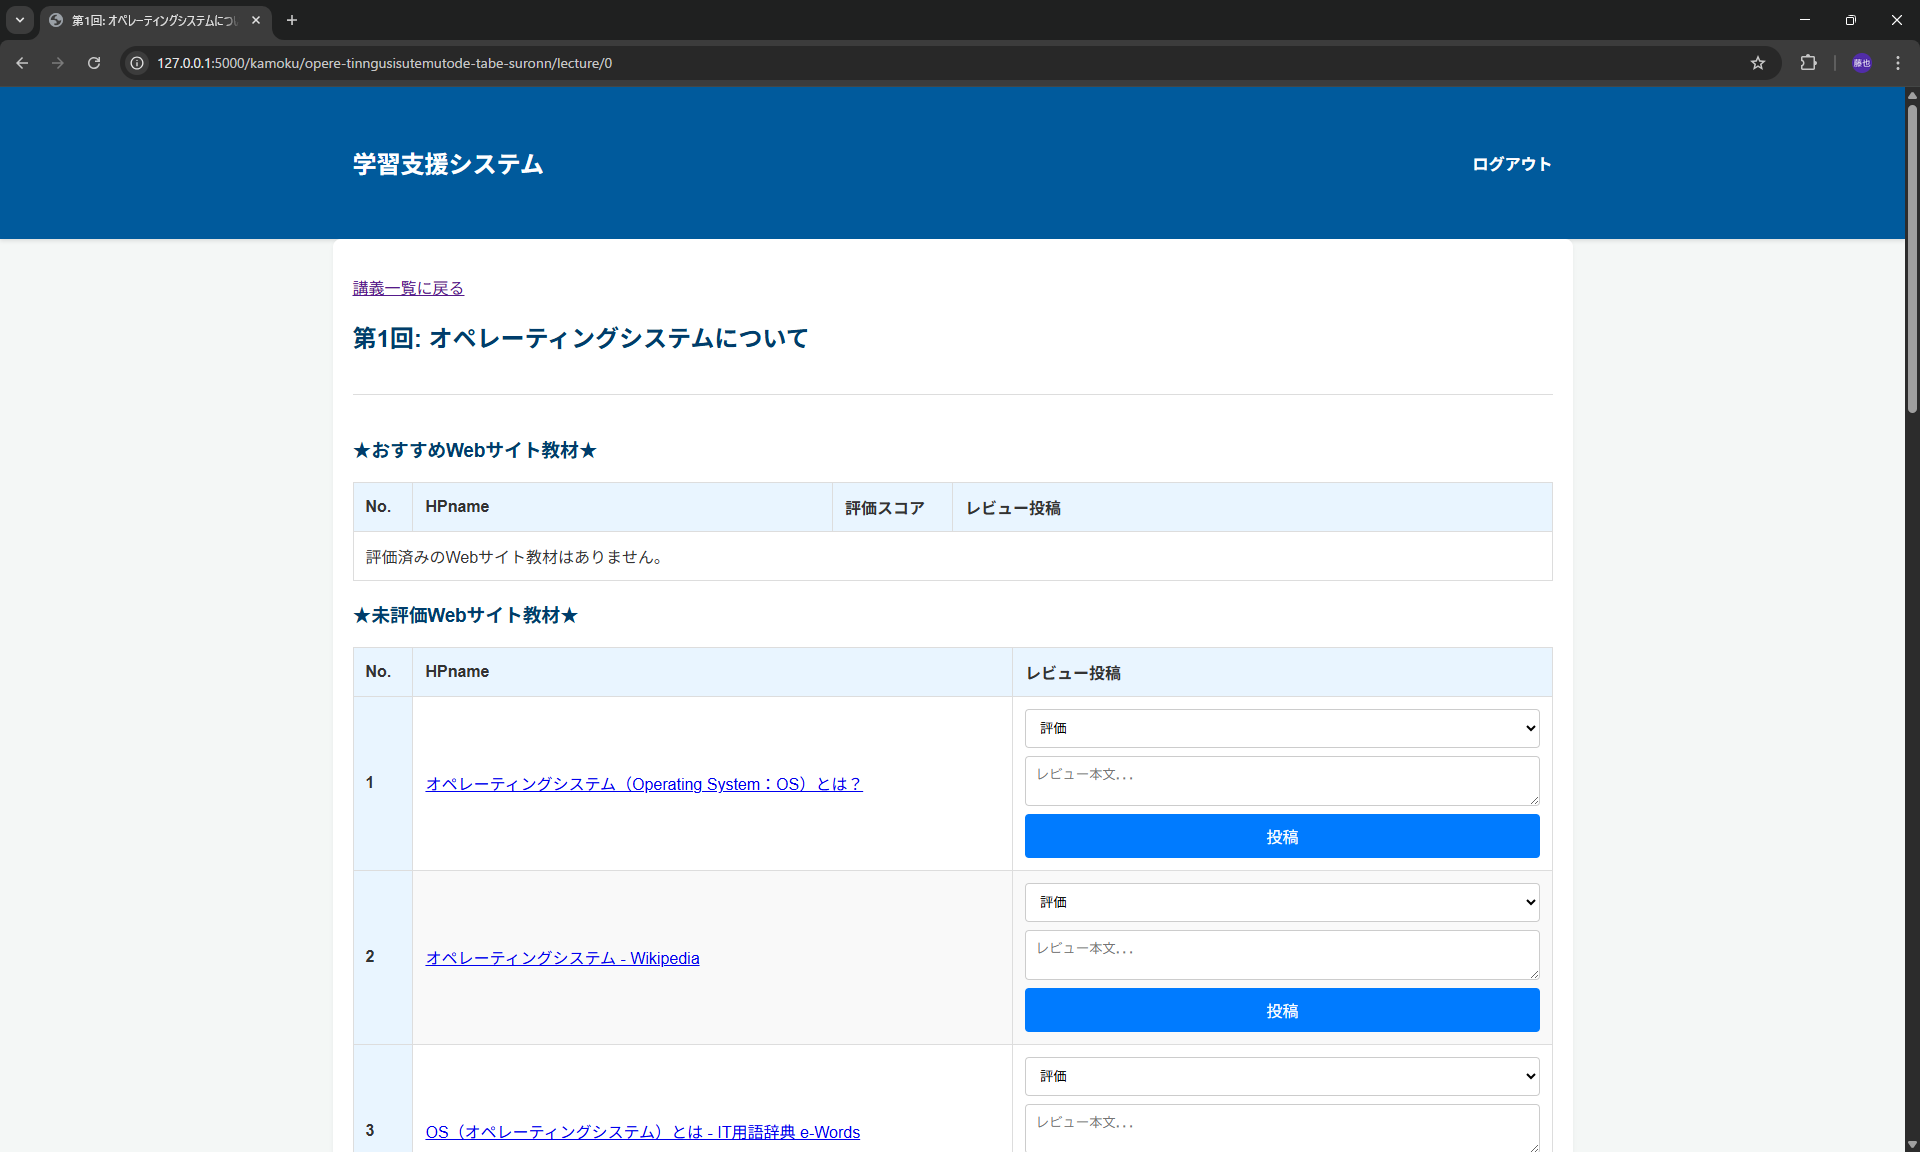Open new tab with plus icon
Image resolution: width=1920 pixels, height=1152 pixels.
point(292,20)
